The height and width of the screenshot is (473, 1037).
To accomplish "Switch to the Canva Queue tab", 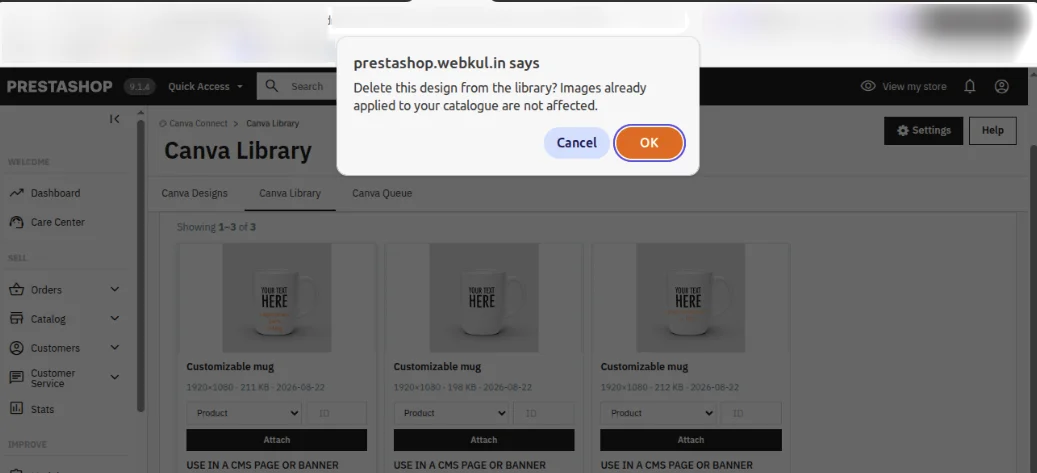I will click(382, 193).
